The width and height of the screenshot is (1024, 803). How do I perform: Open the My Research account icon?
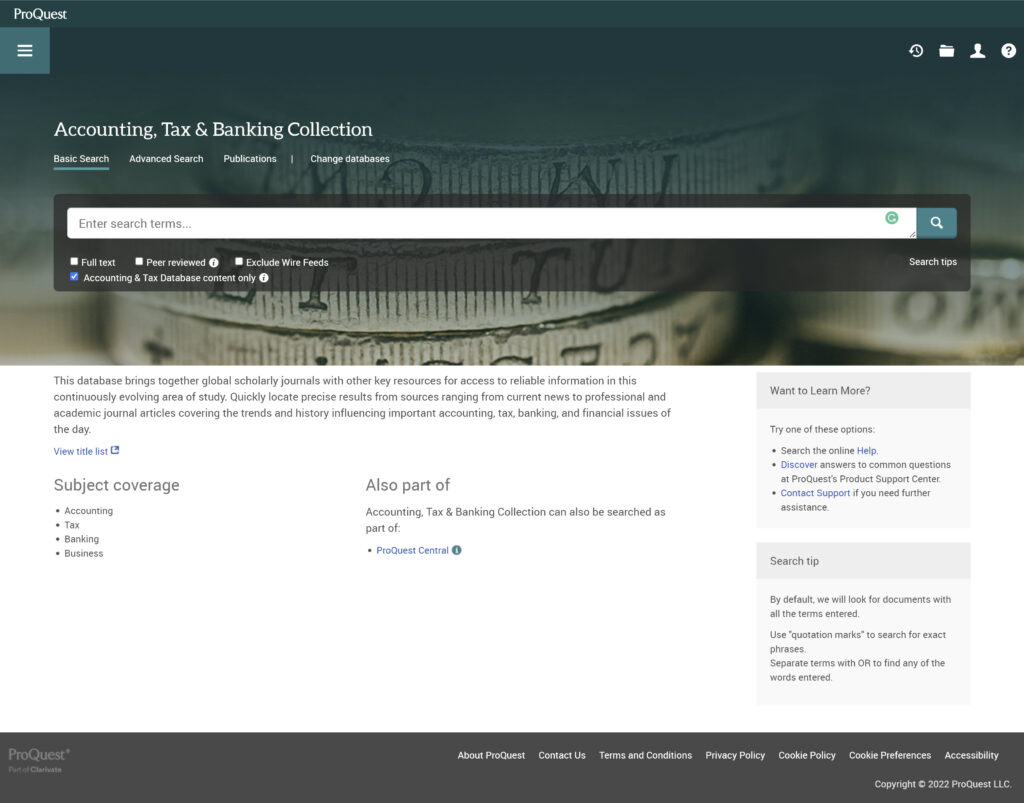coord(978,50)
